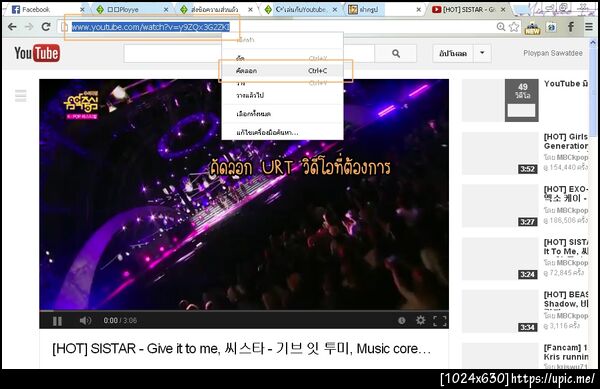Mute the video with the speaker icon
This screenshot has width=600, height=389.
85,320
